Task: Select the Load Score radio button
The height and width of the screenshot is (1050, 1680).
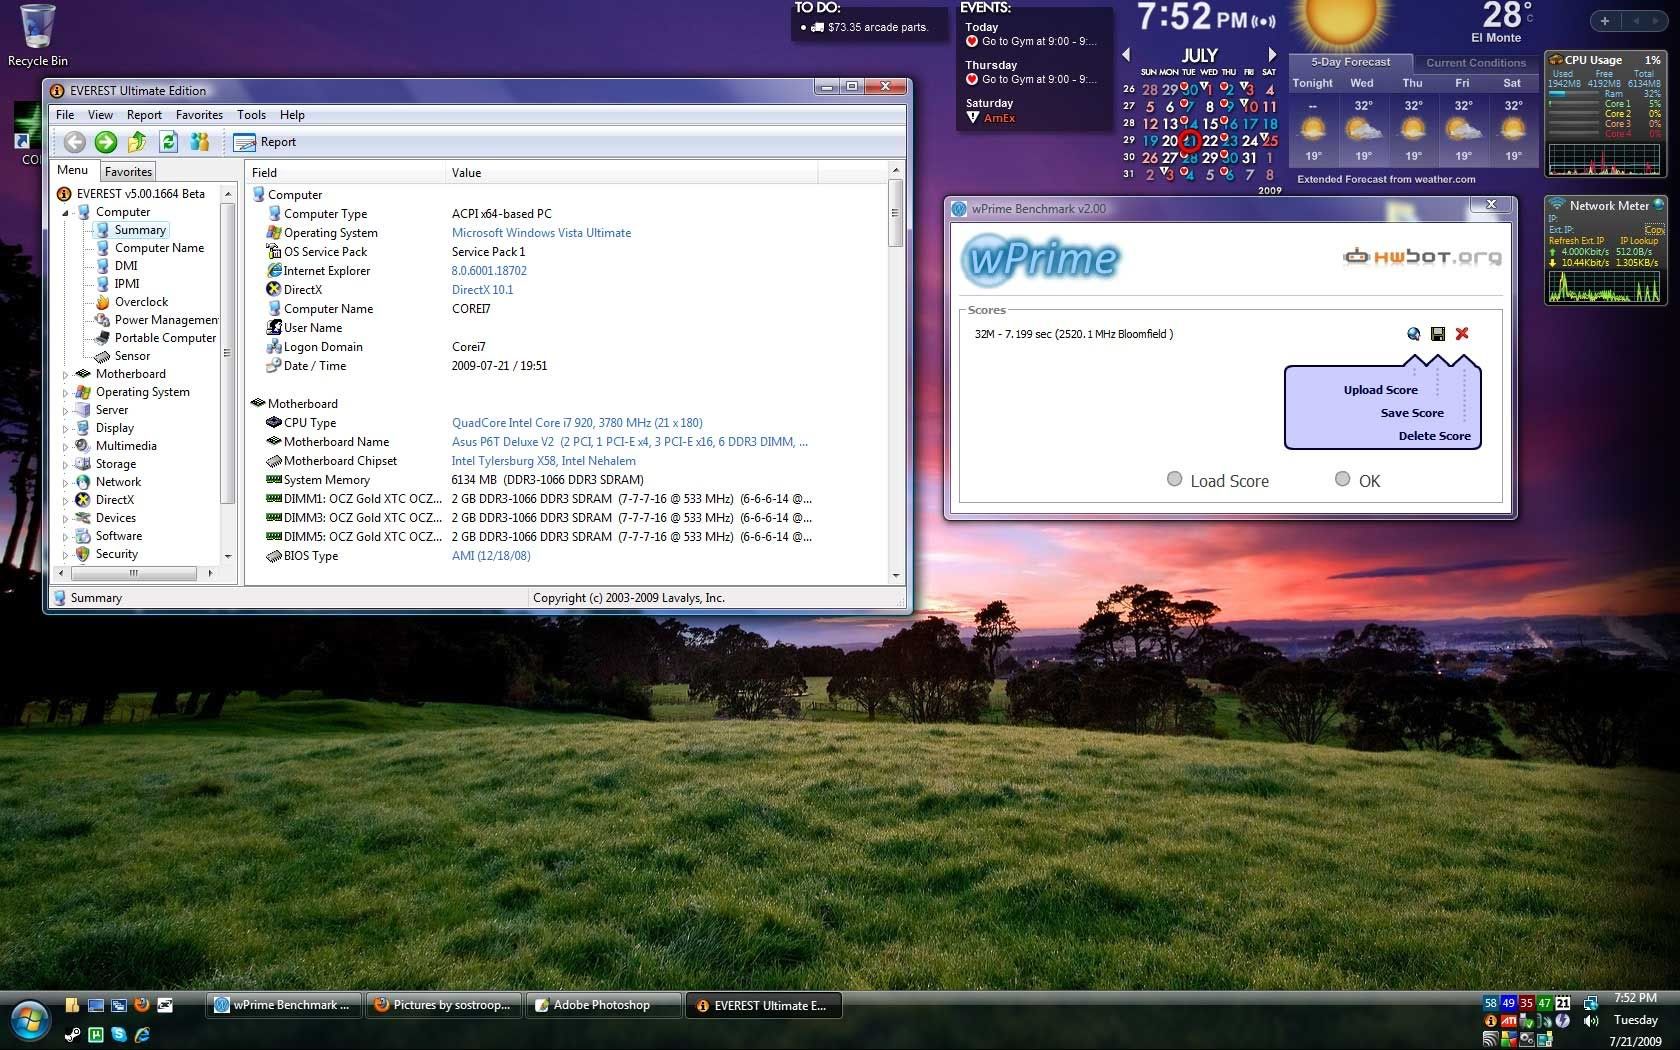Action: tap(1175, 479)
